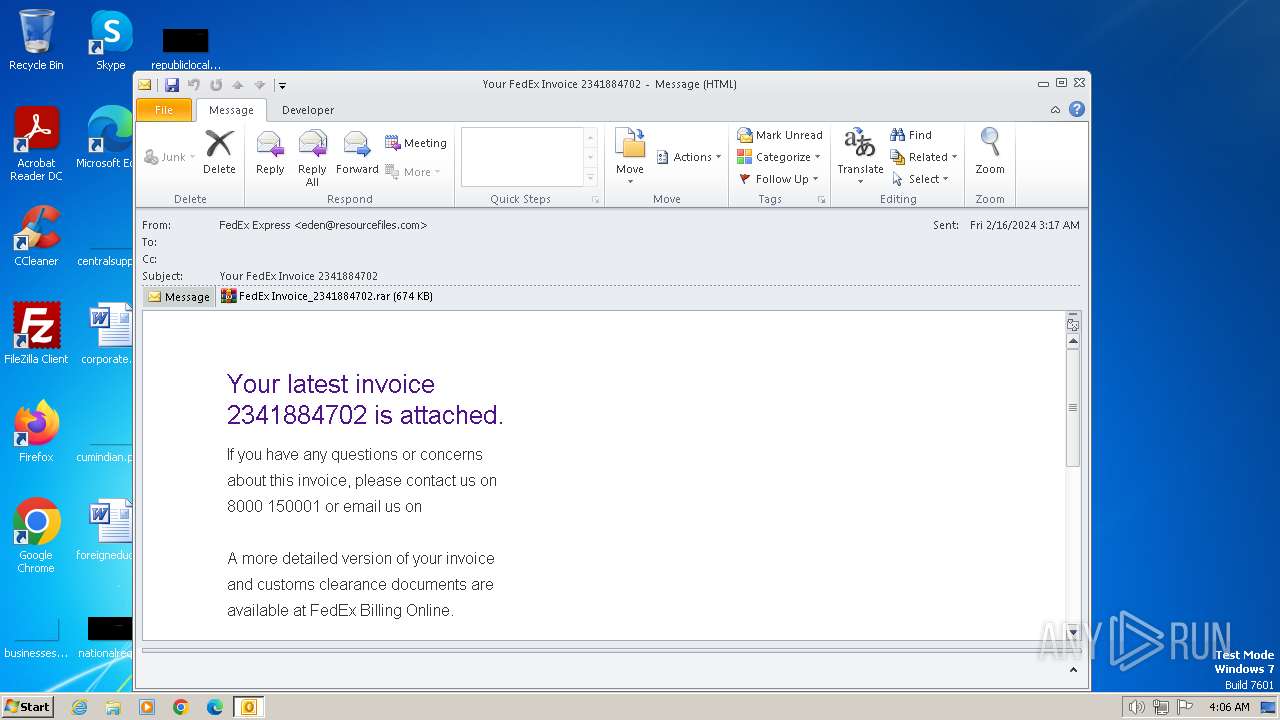Open Acrobat Reader DC desktop shortcut
This screenshot has height=720, width=1280.
point(36,144)
